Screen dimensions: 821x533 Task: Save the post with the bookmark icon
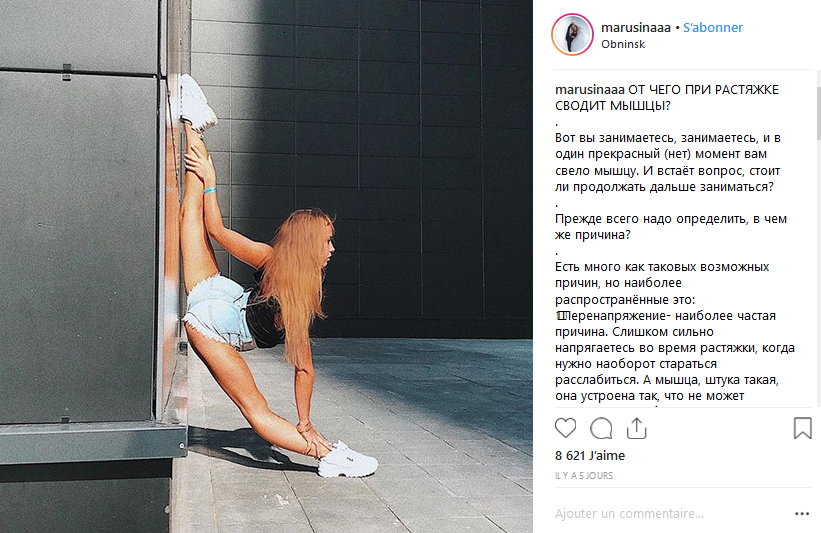tap(802, 428)
